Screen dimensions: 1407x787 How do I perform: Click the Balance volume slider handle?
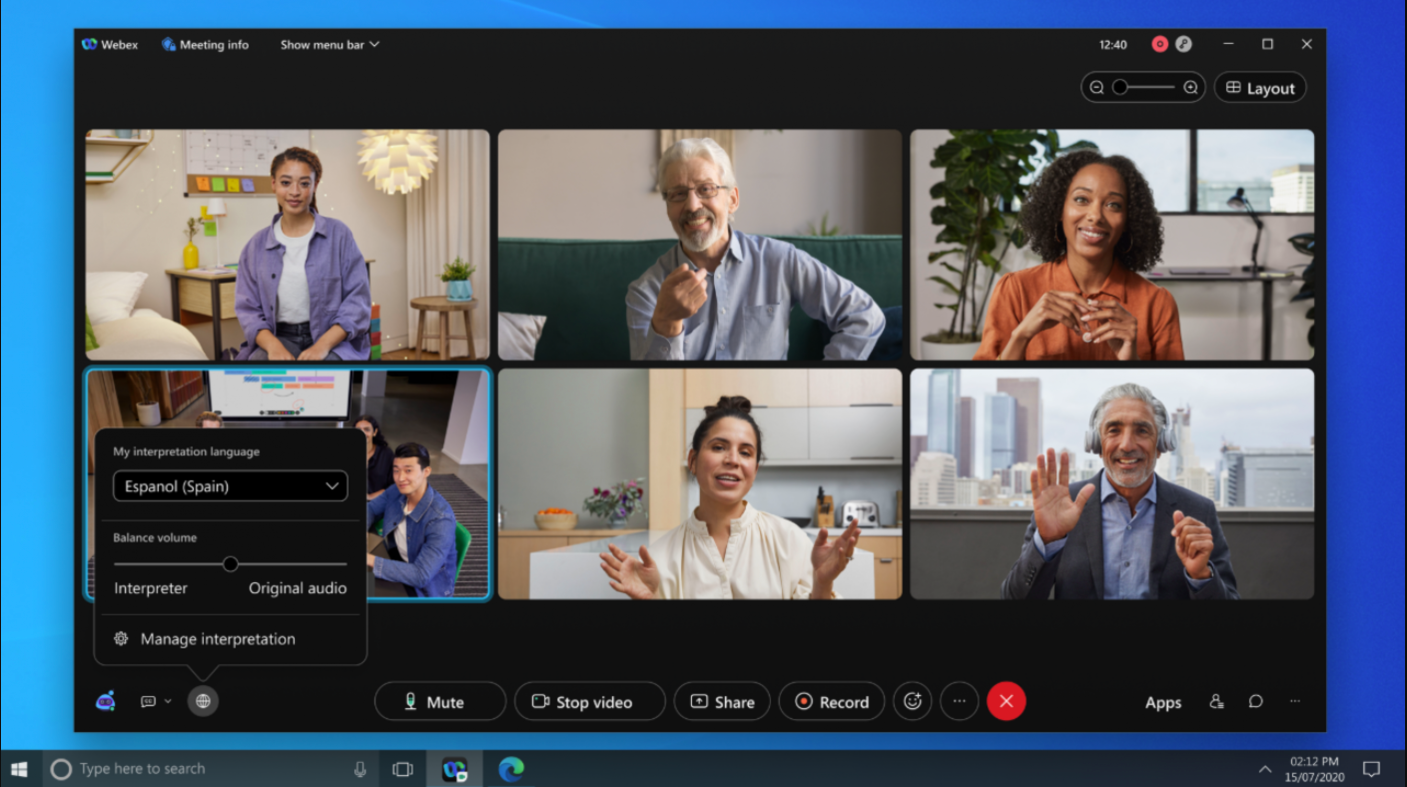coord(230,564)
